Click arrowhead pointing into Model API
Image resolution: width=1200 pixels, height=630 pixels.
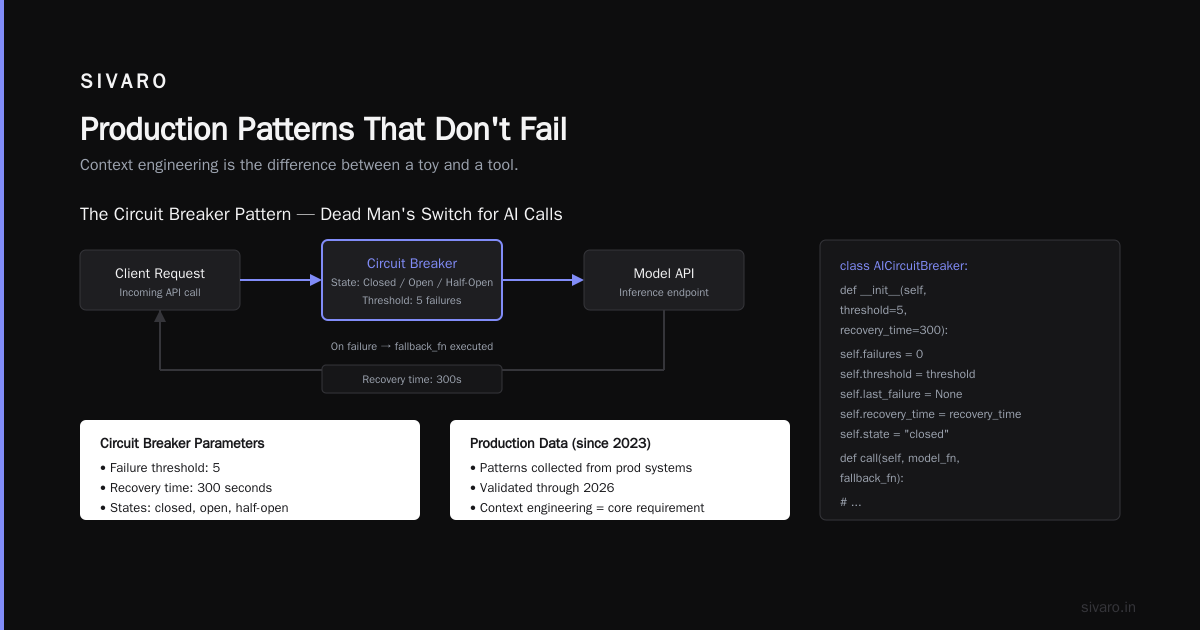point(578,280)
